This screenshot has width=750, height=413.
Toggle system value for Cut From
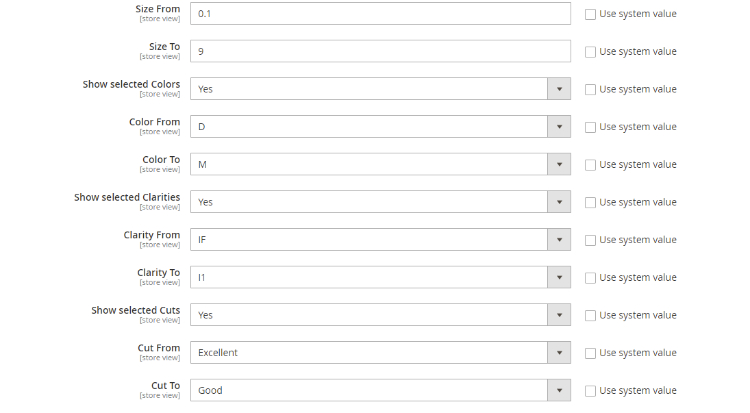point(590,353)
